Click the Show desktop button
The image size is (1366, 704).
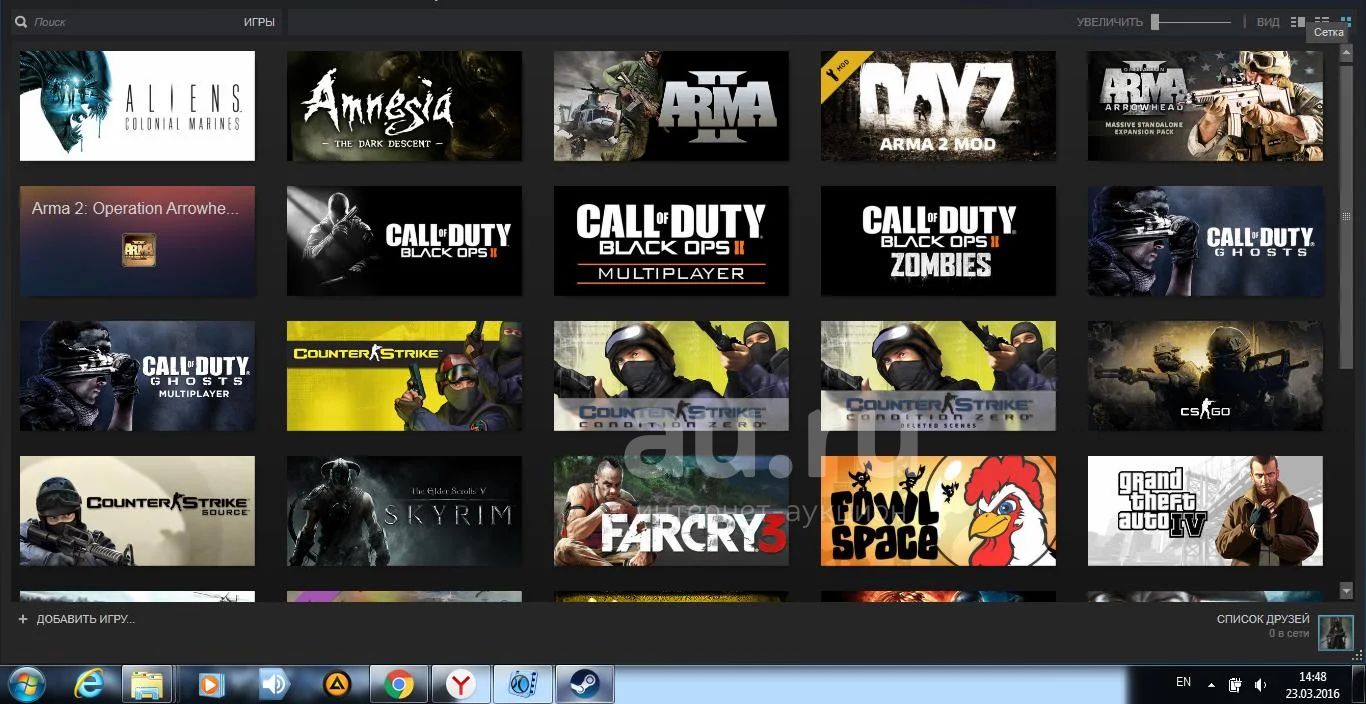click(1358, 685)
